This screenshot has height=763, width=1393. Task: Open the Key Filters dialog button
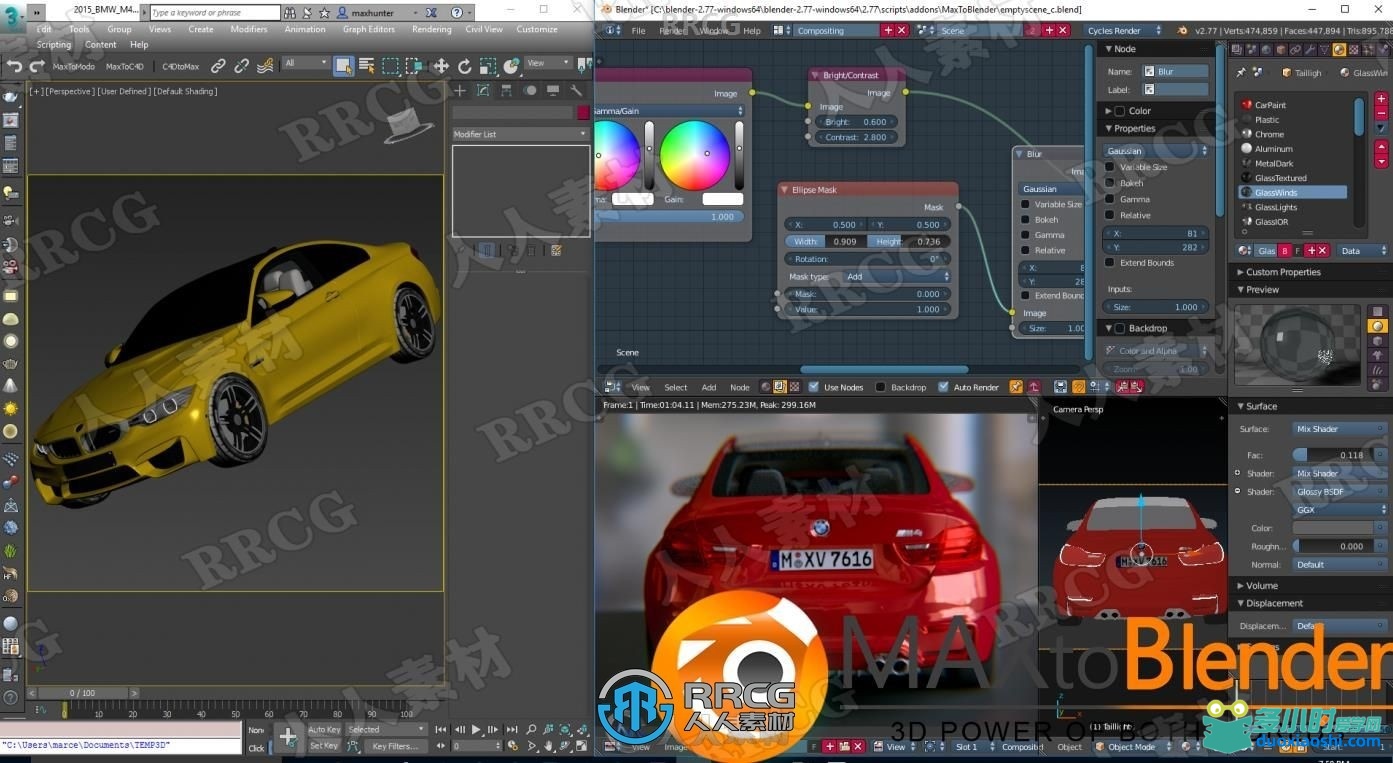coord(395,746)
